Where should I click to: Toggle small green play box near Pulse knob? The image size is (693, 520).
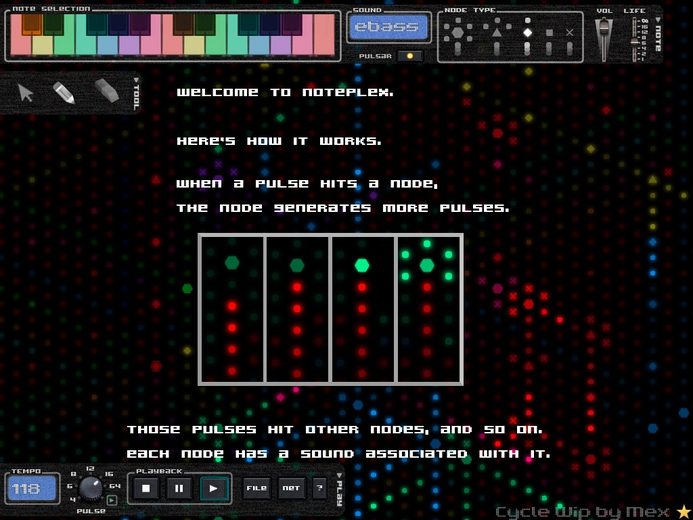[x=111, y=500]
